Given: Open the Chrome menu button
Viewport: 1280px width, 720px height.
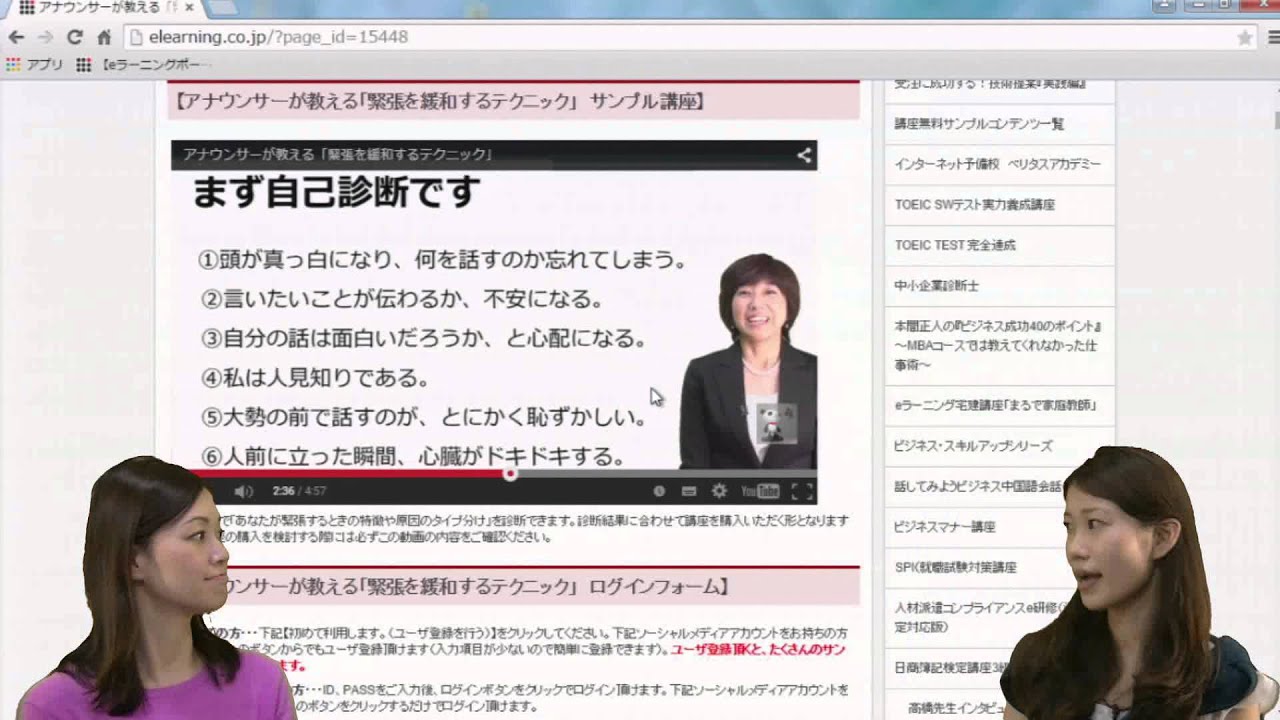Looking at the screenshot, I should coord(1273,37).
